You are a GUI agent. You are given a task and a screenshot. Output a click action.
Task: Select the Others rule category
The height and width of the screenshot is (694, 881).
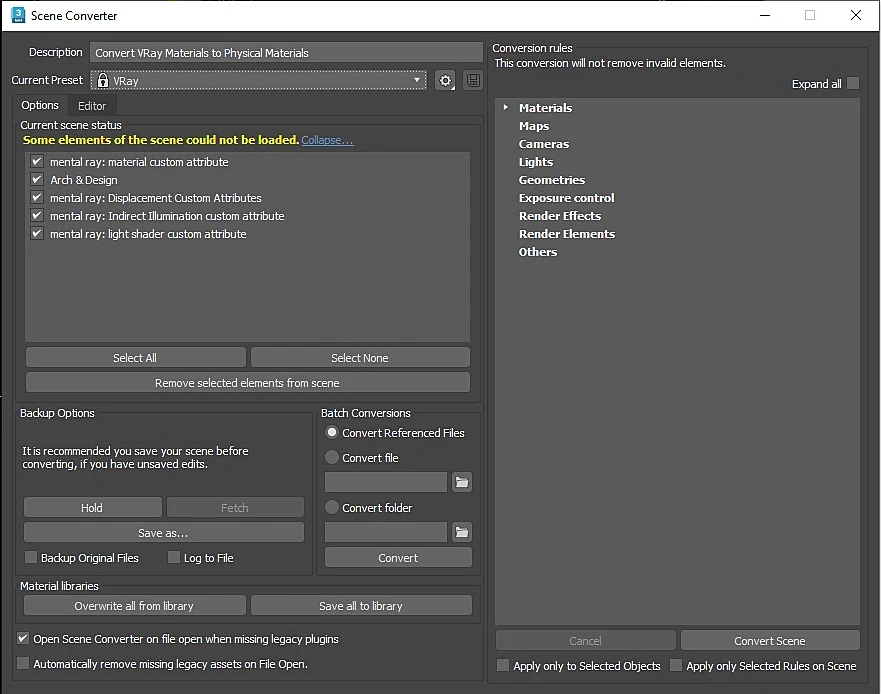point(538,252)
